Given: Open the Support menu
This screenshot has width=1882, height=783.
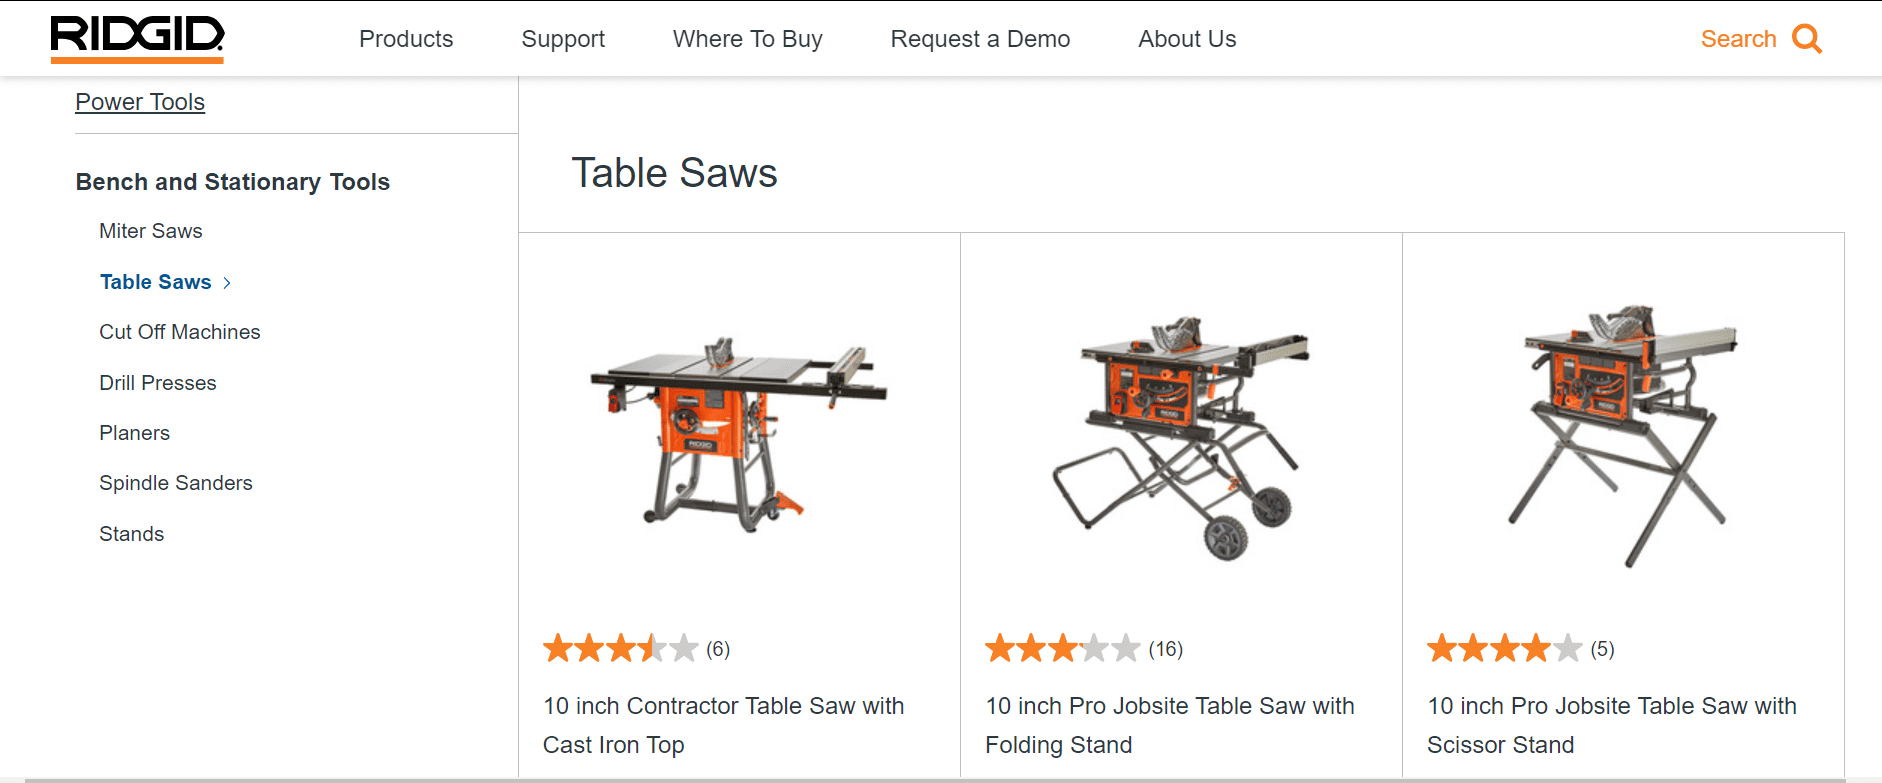Looking at the screenshot, I should pos(563,38).
